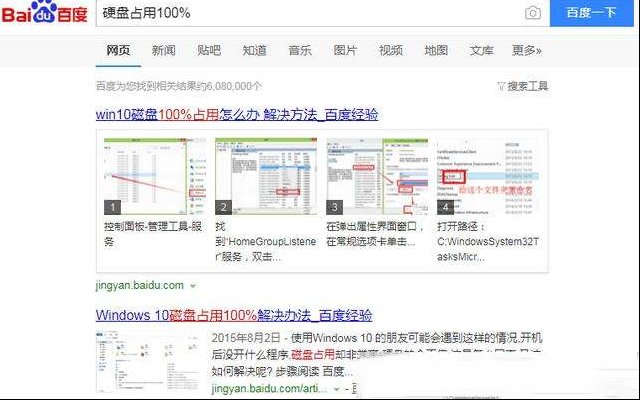Click caption 控制面板-管理工具-服务
640x400 pixels.
153,234
